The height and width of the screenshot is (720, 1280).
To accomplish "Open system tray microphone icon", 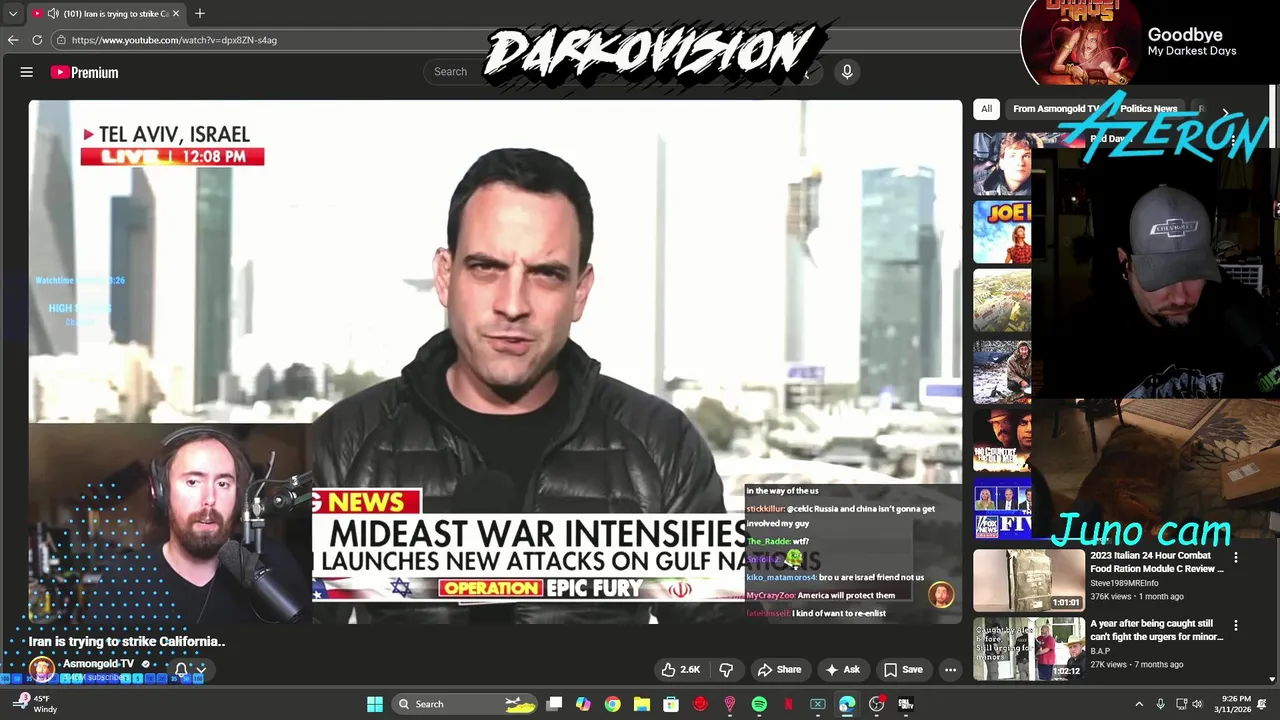I will coord(1160,704).
